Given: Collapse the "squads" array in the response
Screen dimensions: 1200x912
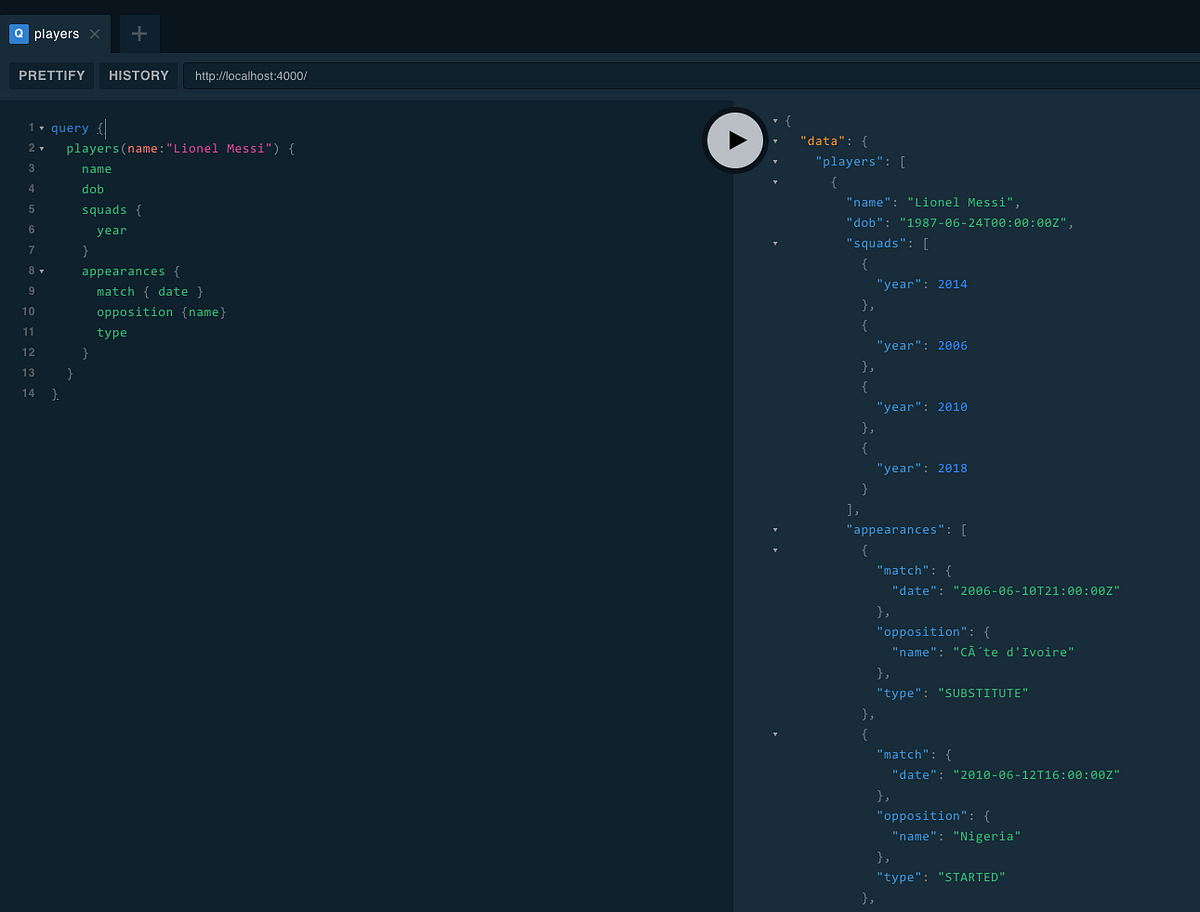Looking at the screenshot, I should coord(775,243).
